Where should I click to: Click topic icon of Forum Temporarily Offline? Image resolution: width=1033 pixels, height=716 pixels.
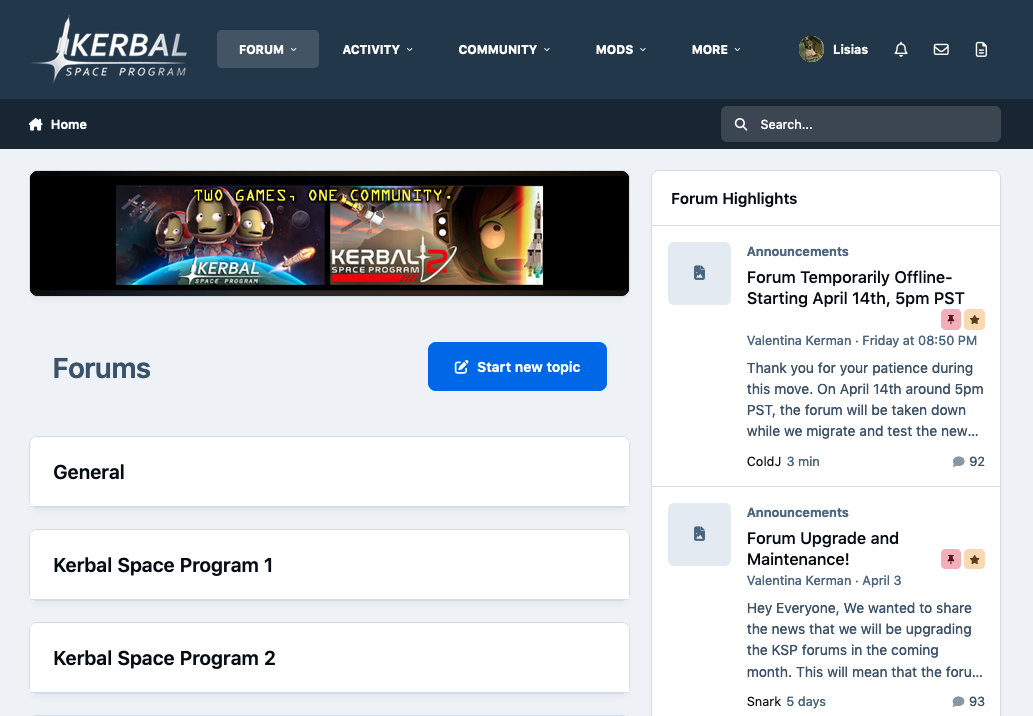[x=699, y=273]
